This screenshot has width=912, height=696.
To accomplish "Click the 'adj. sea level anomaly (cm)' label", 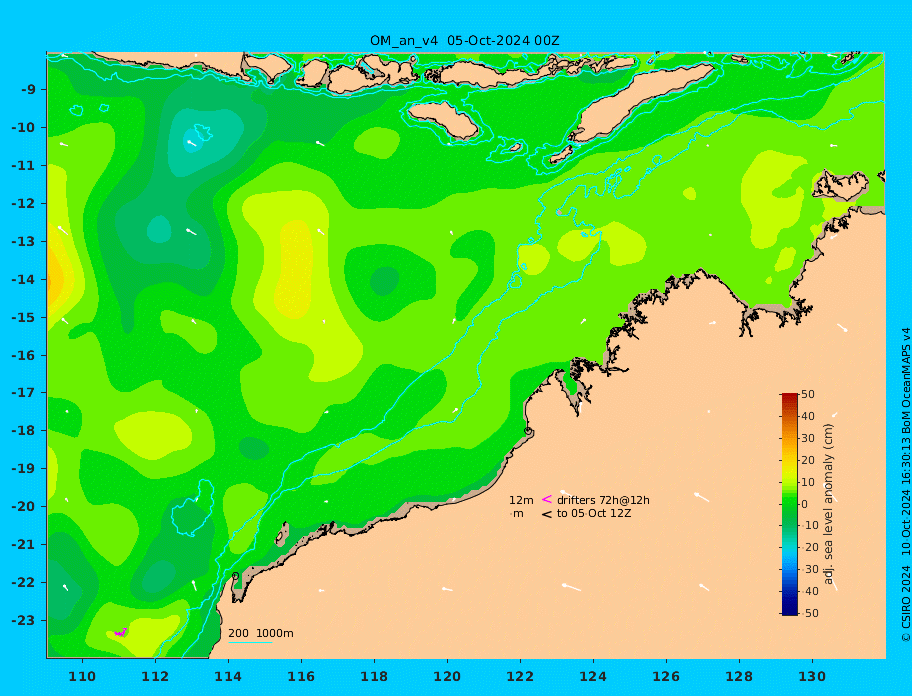I will coord(828,504).
